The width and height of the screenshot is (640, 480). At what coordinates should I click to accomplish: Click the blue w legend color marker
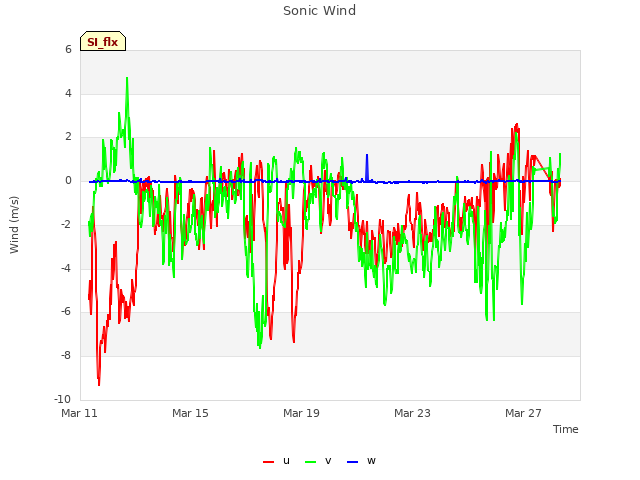point(352,462)
